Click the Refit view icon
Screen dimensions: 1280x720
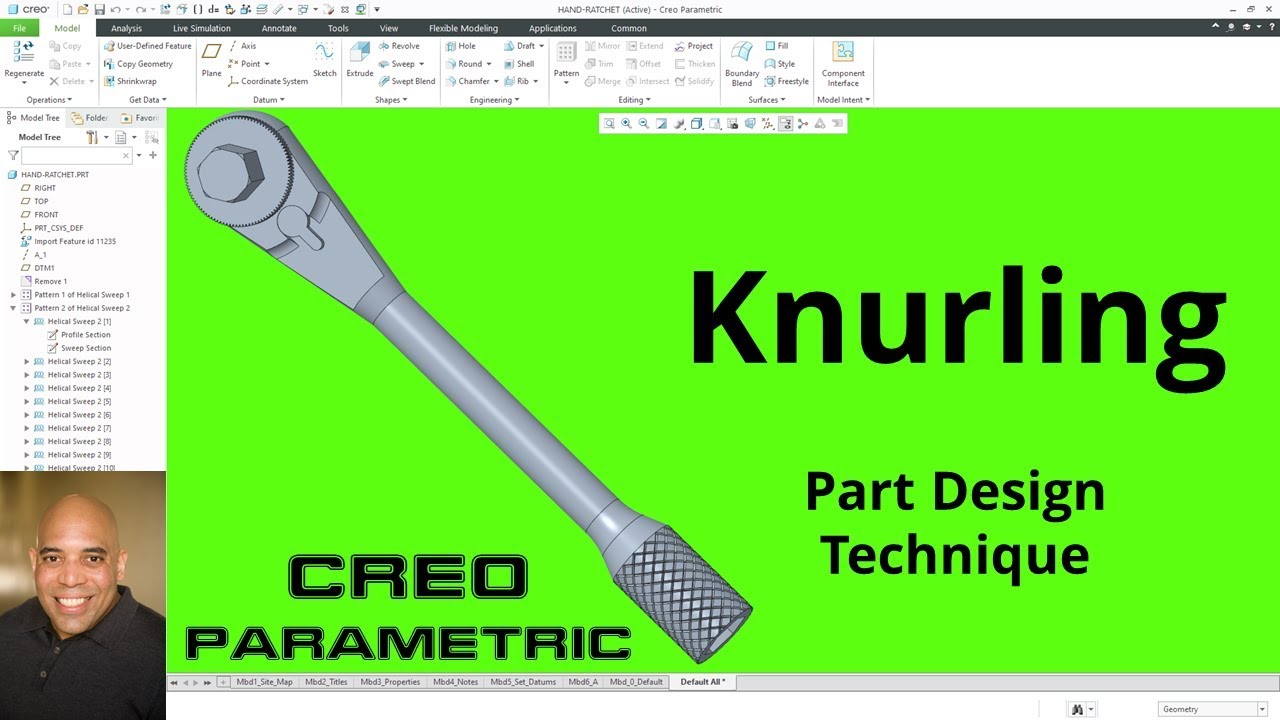[609, 124]
